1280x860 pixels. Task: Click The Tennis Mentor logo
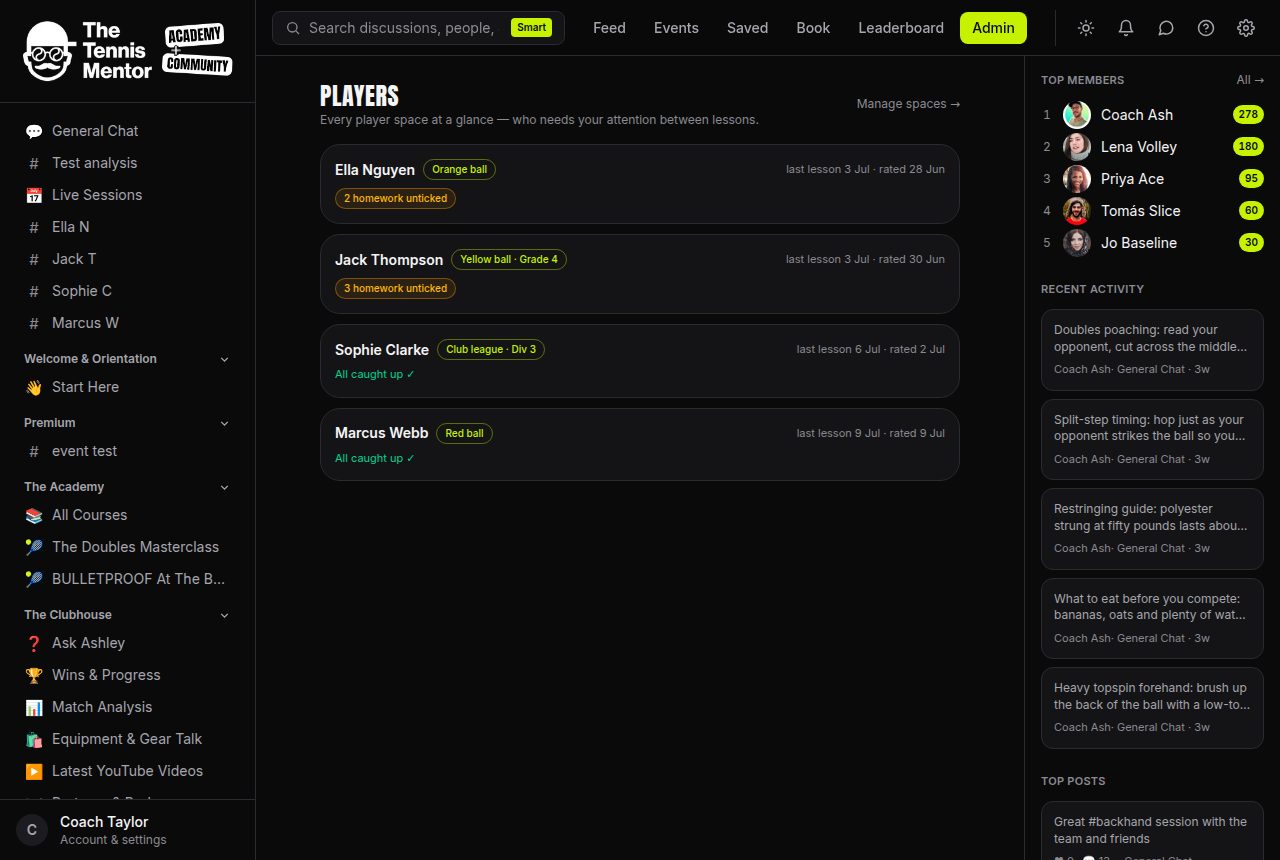coord(88,51)
